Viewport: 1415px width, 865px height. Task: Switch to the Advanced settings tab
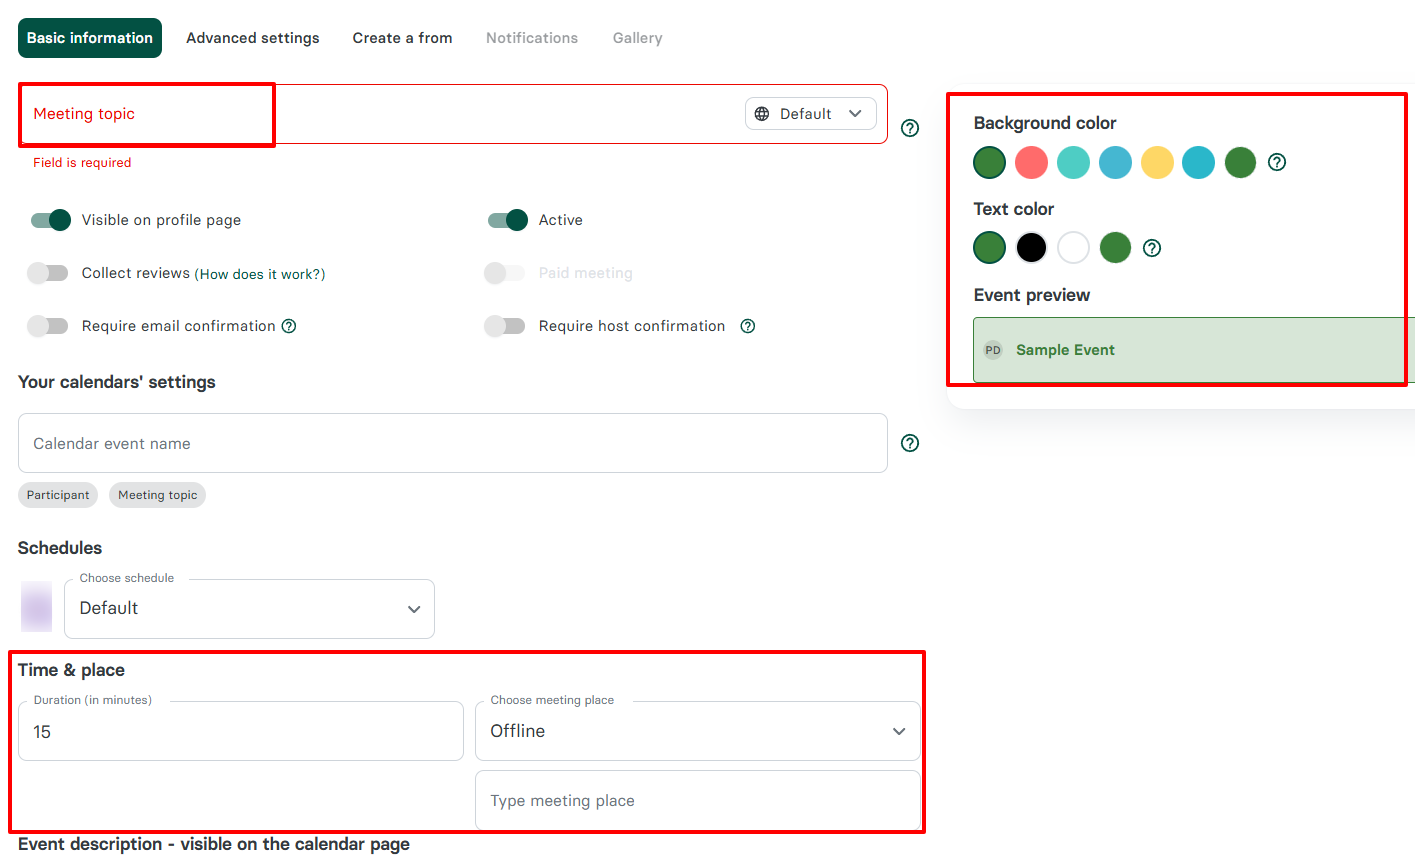253,38
